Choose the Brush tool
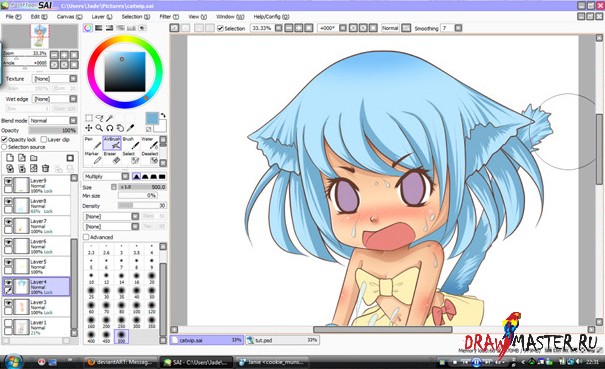 tap(131, 143)
